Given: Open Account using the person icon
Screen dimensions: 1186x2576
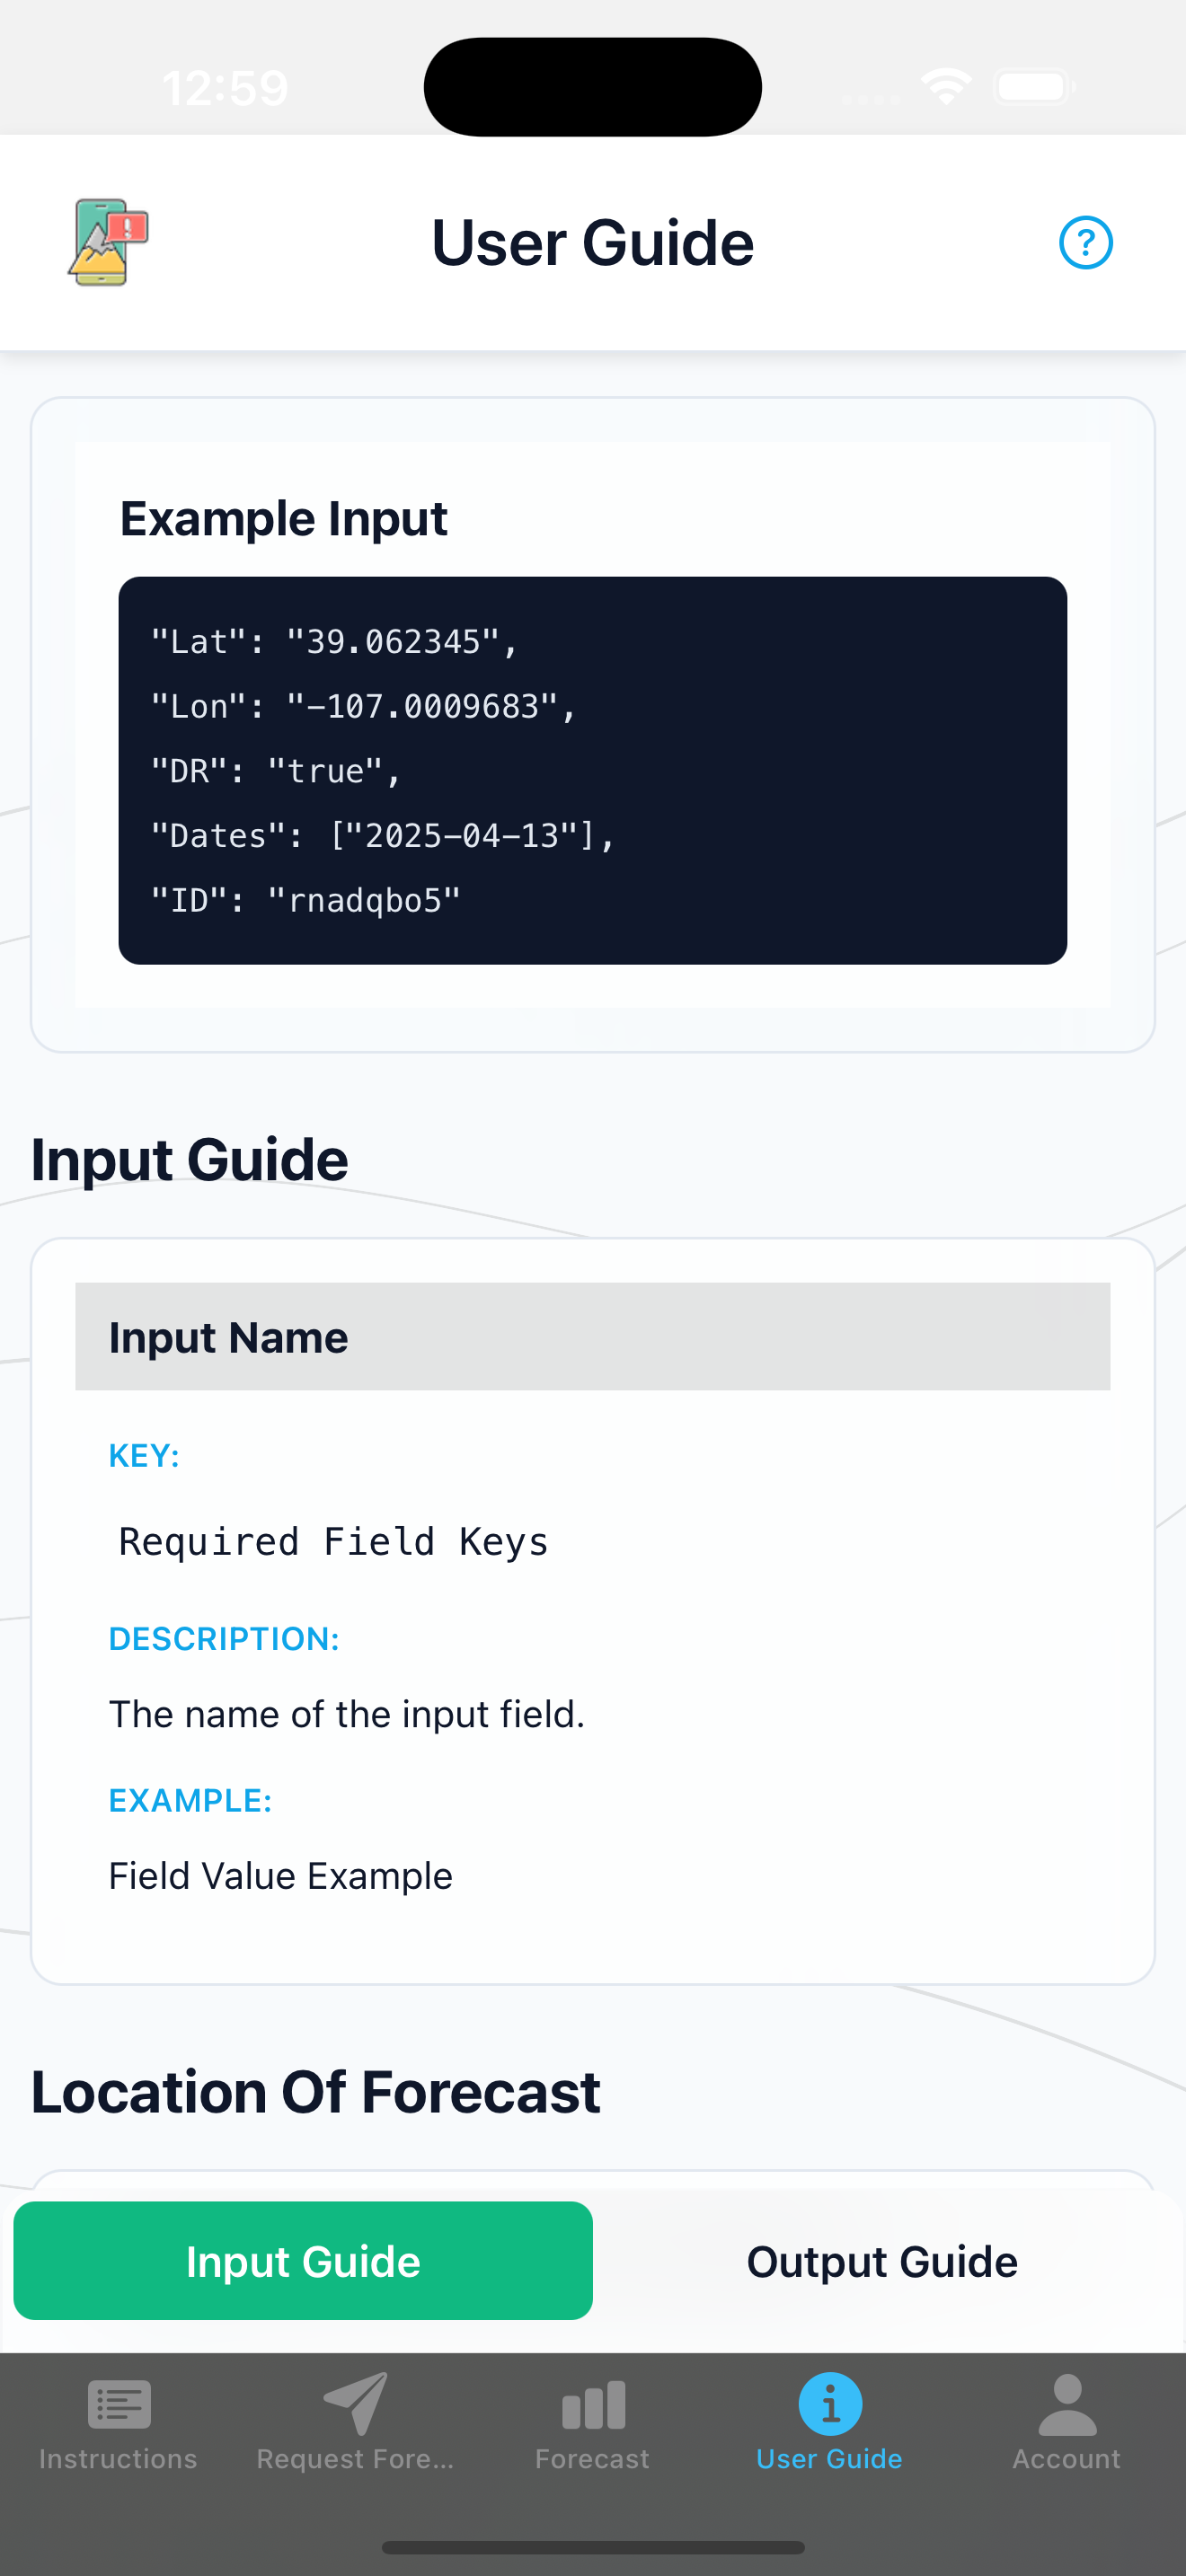Looking at the screenshot, I should pyautogui.click(x=1066, y=2404).
